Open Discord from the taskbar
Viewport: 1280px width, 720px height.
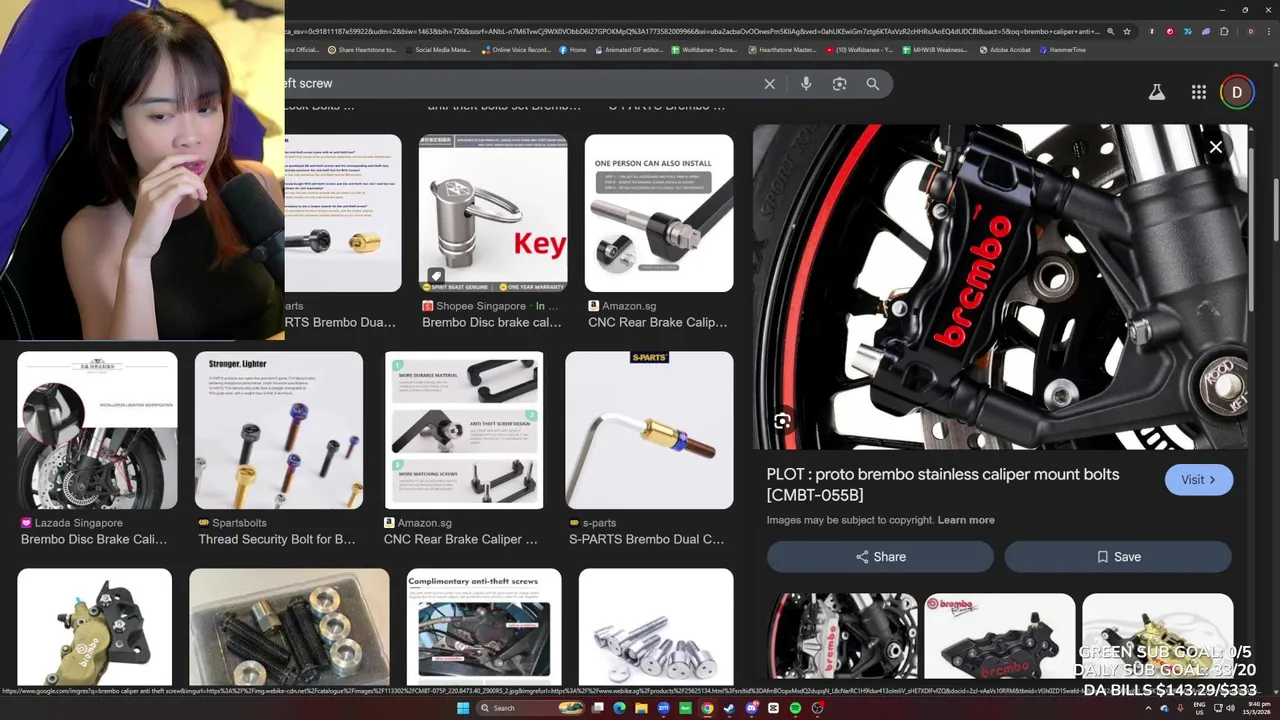pyautogui.click(x=751, y=708)
